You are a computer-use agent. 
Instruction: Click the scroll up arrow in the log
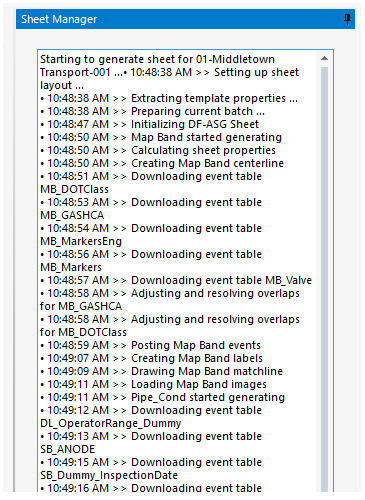[324, 58]
